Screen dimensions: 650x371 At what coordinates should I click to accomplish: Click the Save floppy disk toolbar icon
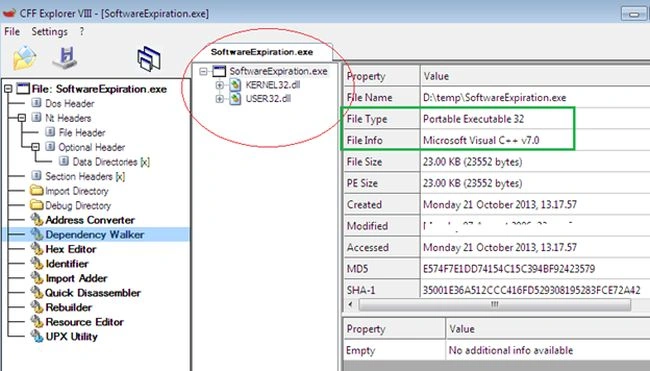click(x=65, y=58)
